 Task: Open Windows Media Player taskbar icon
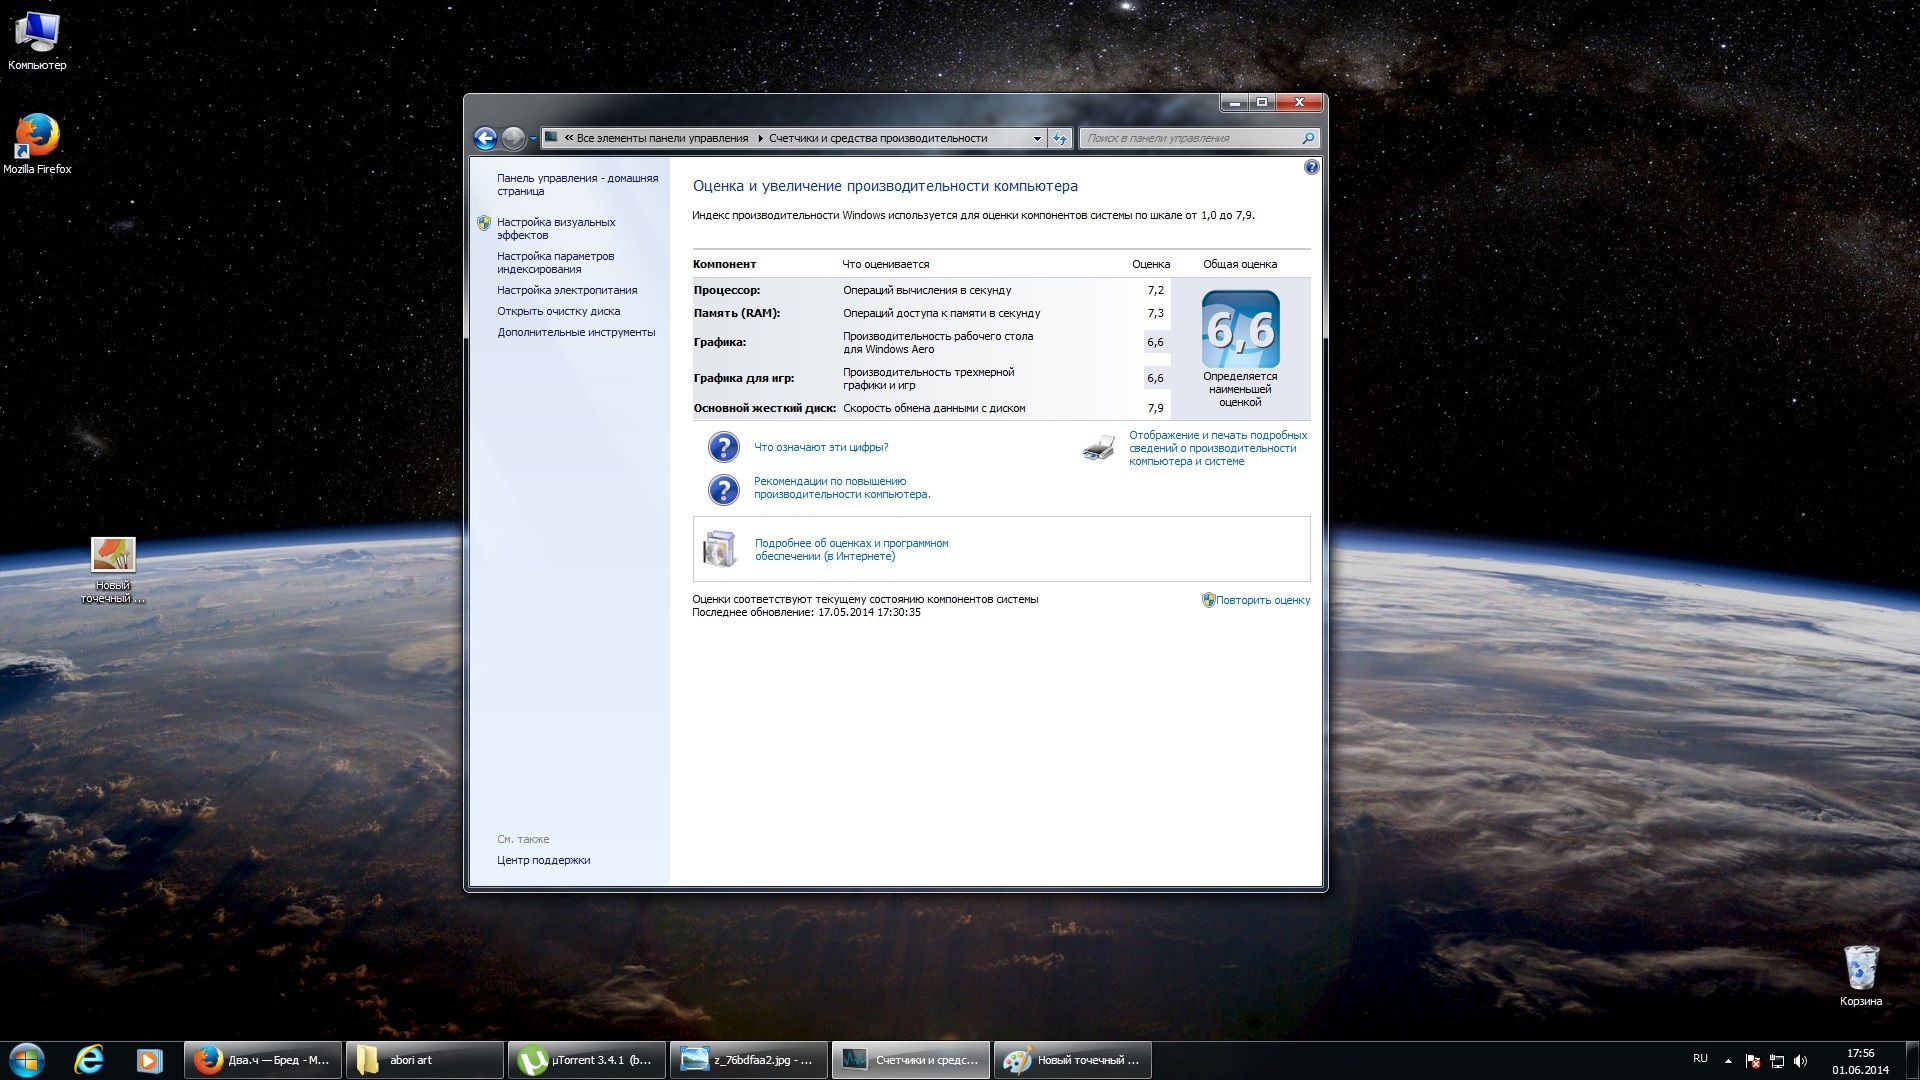coord(149,1059)
